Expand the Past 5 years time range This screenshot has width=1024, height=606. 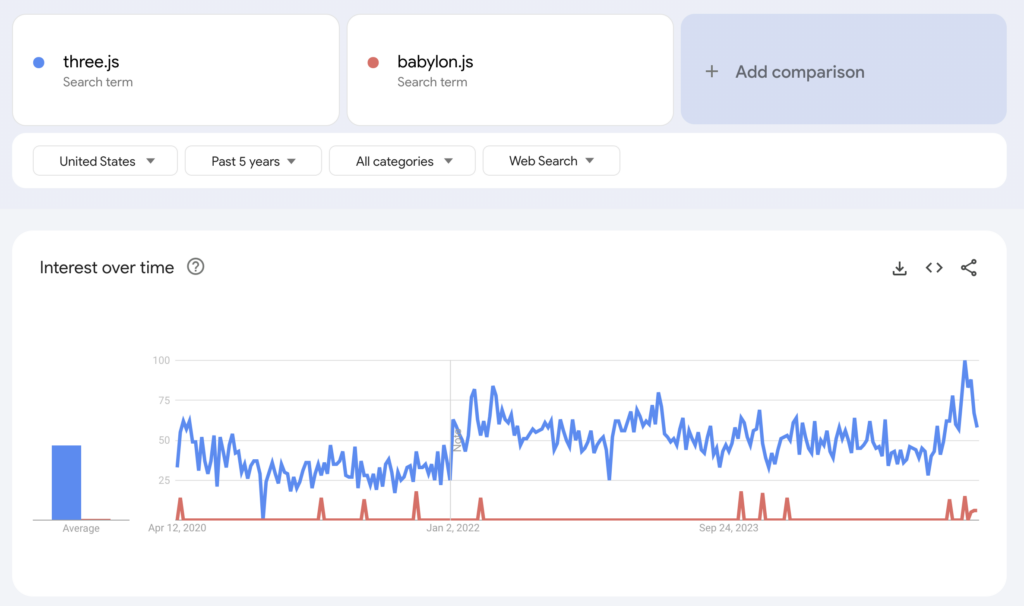click(253, 161)
